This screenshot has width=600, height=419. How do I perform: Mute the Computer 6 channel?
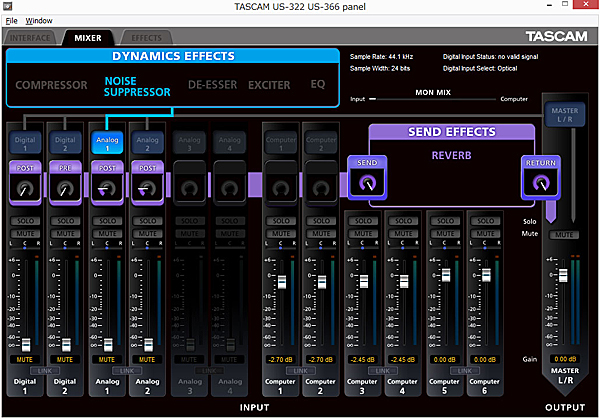tap(486, 233)
